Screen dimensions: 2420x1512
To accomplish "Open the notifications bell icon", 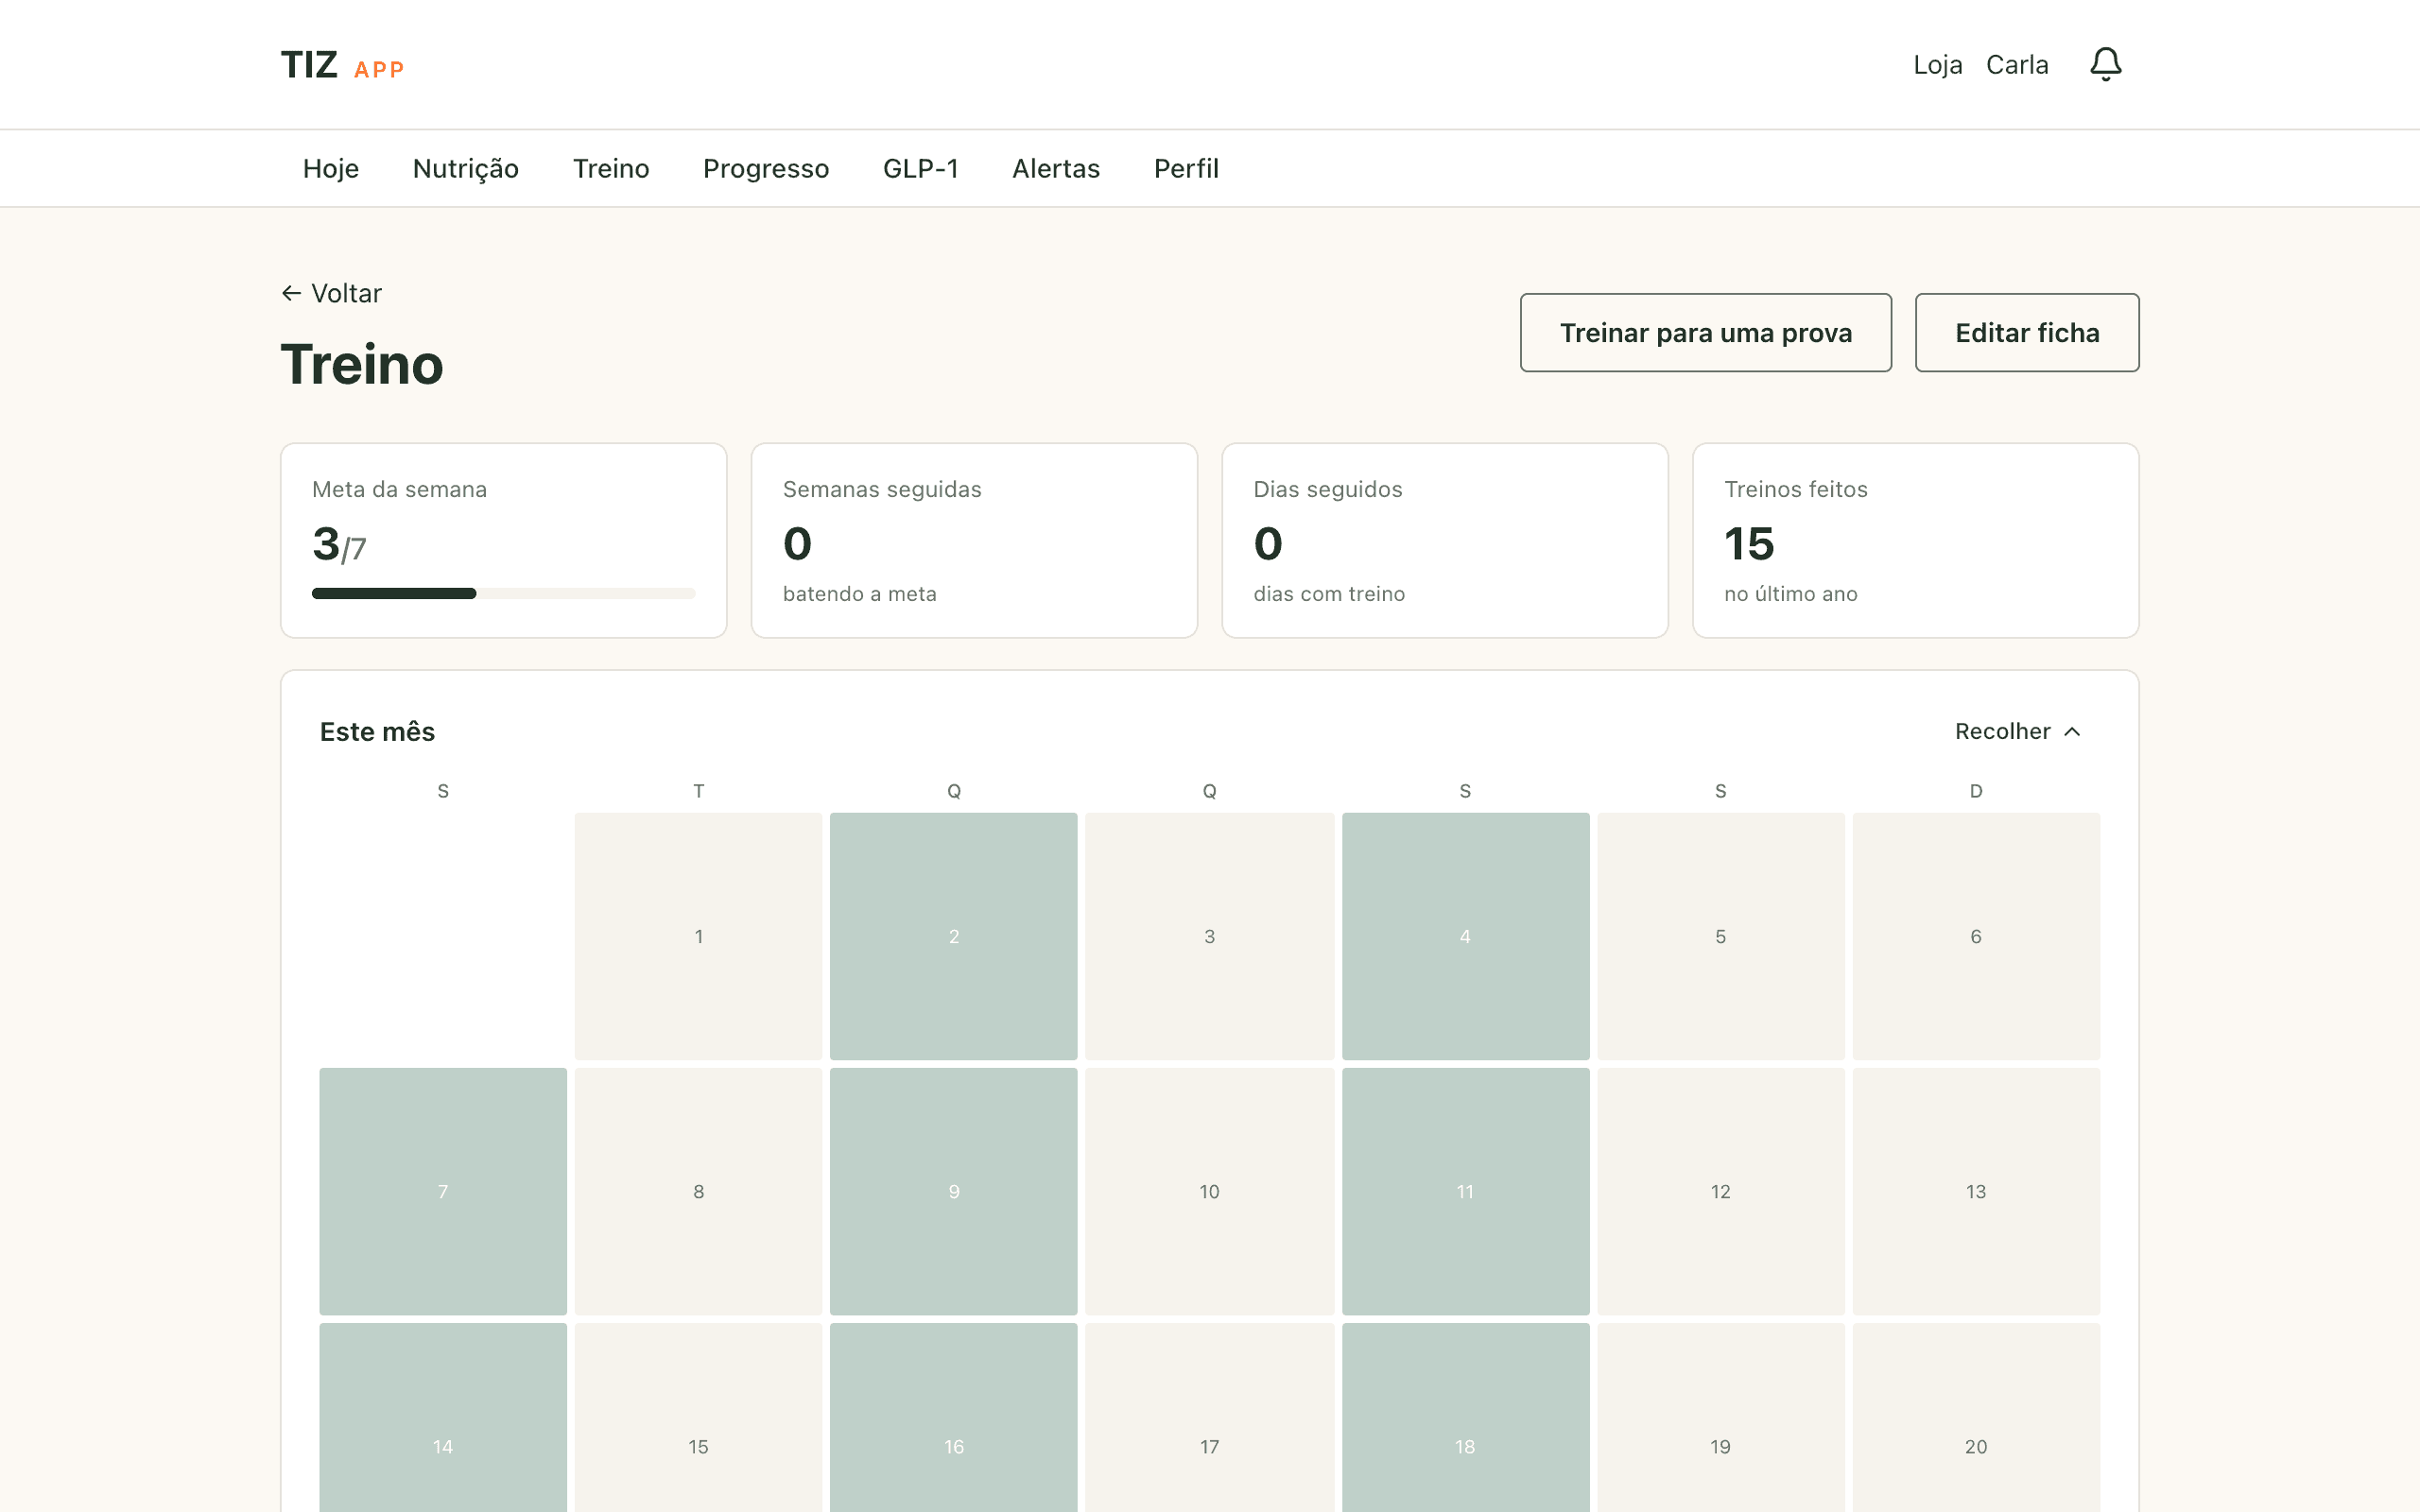I will pyautogui.click(x=2105, y=65).
